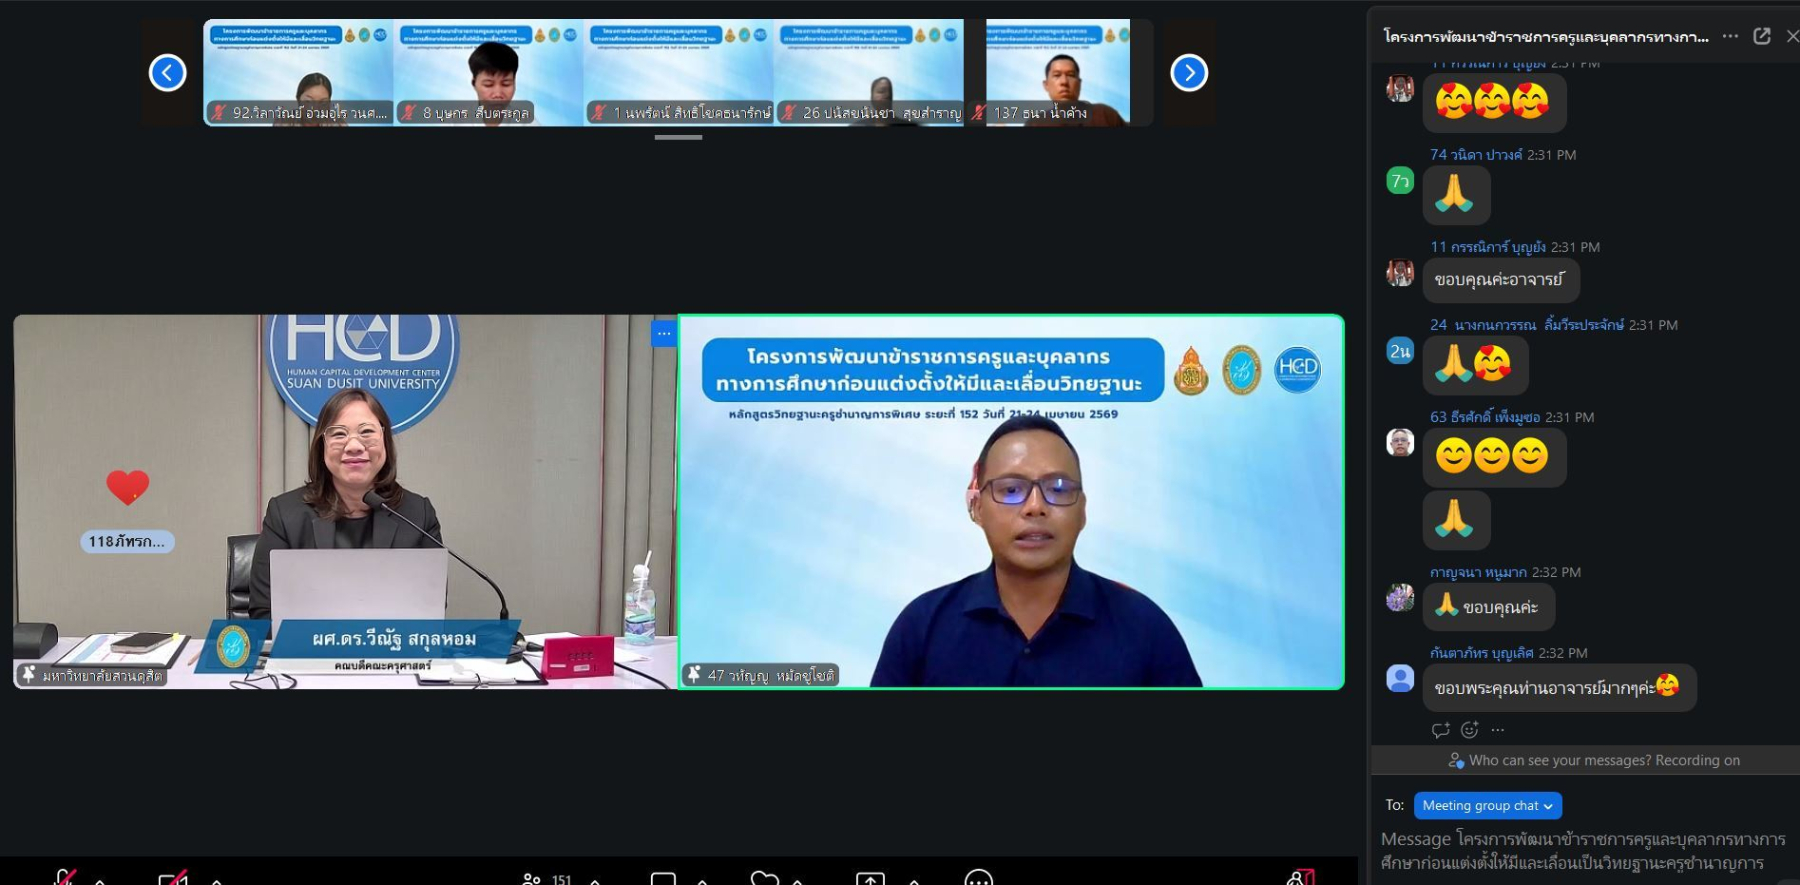
Task: Turn on the camera video
Action: coord(172,879)
